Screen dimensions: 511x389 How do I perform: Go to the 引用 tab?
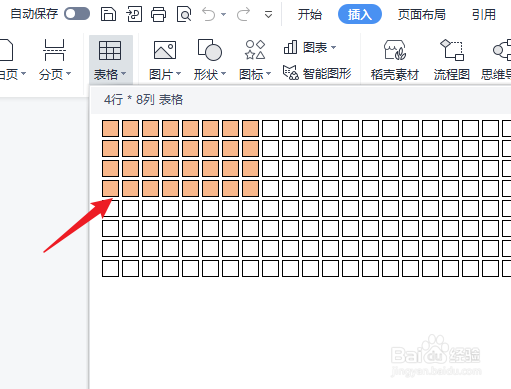pyautogui.click(x=484, y=14)
